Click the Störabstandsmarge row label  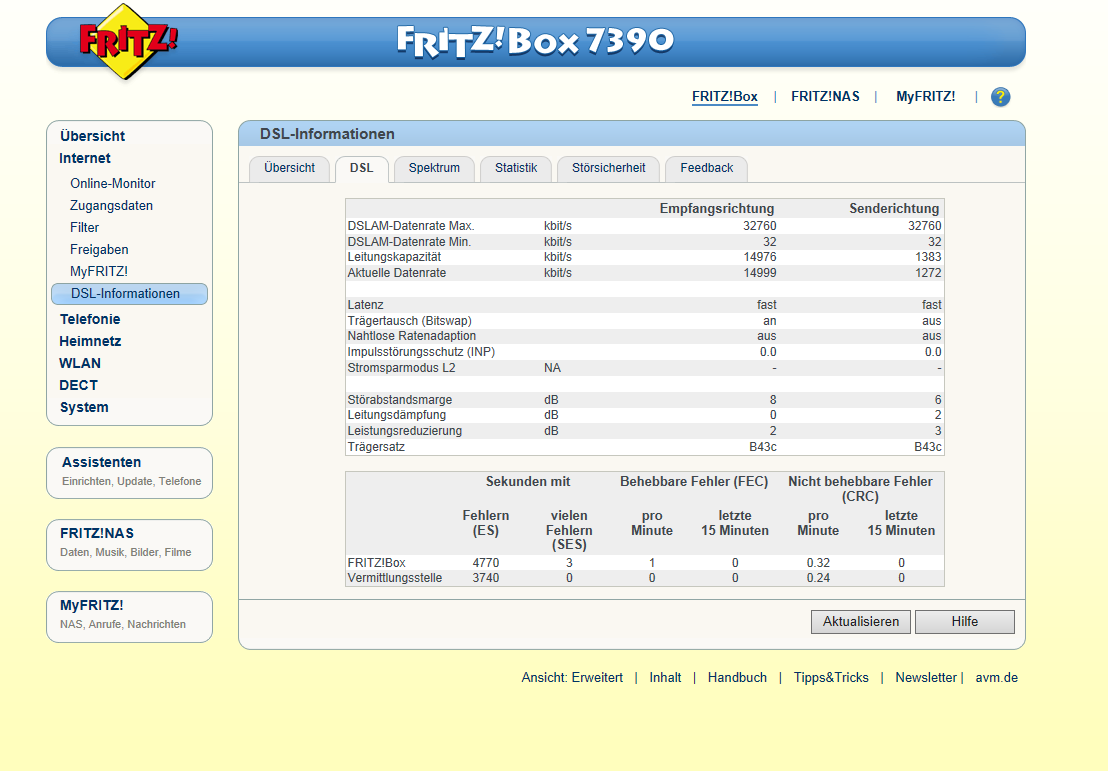tap(399, 400)
